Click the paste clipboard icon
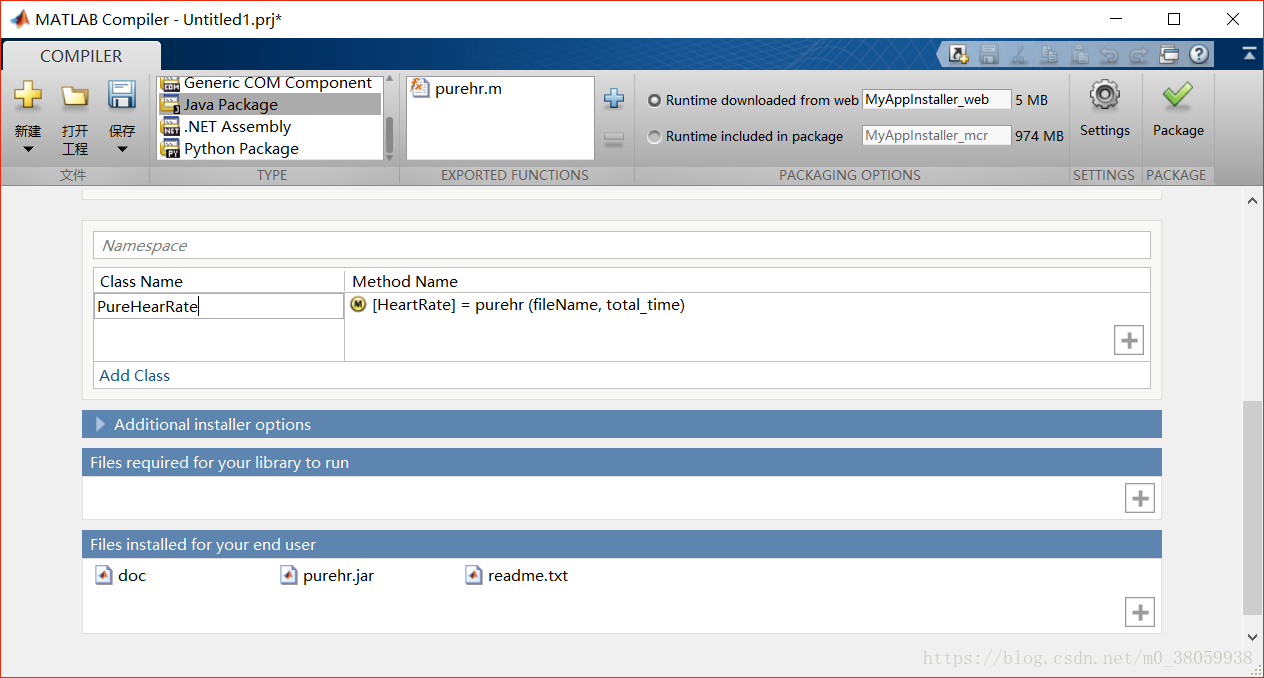This screenshot has width=1264, height=678. (x=1079, y=55)
